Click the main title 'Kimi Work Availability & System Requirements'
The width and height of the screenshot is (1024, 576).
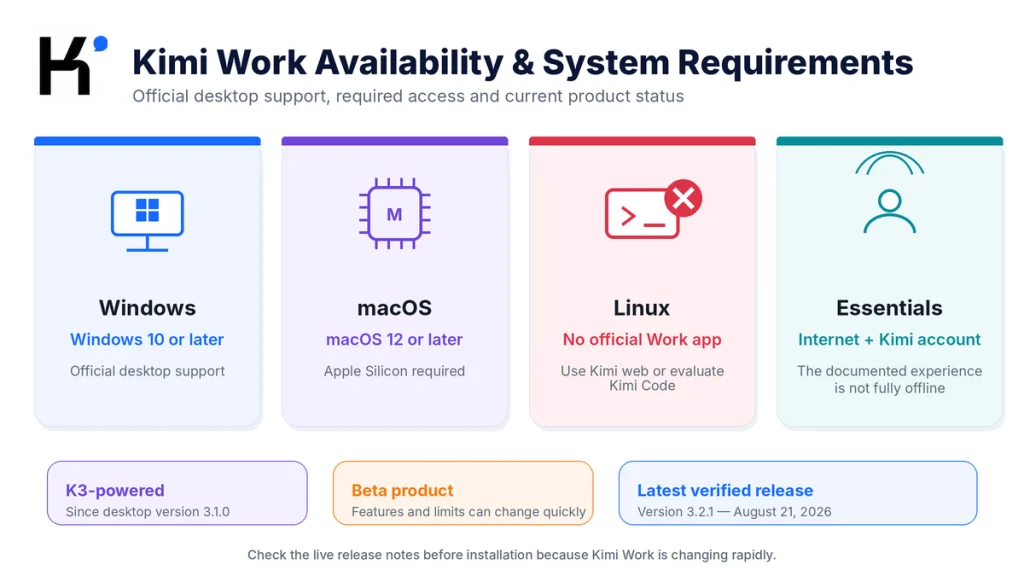tap(522, 63)
